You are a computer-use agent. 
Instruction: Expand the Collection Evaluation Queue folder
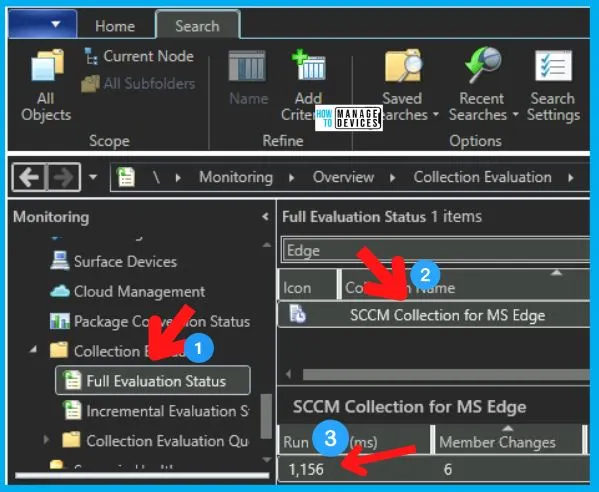(46, 440)
